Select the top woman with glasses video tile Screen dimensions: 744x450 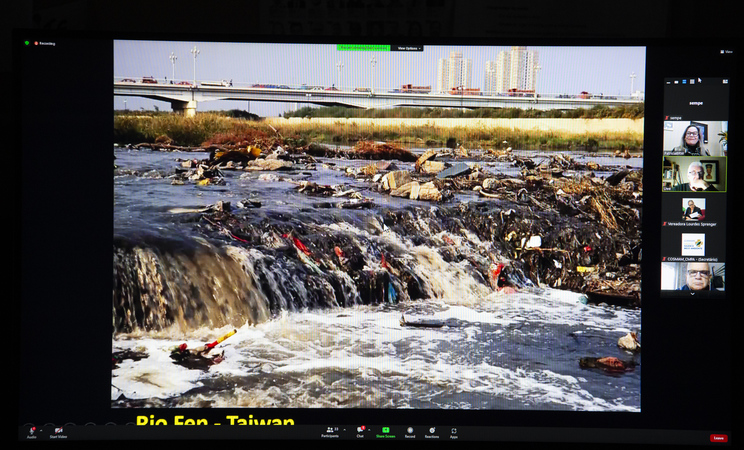pyautogui.click(x=695, y=138)
